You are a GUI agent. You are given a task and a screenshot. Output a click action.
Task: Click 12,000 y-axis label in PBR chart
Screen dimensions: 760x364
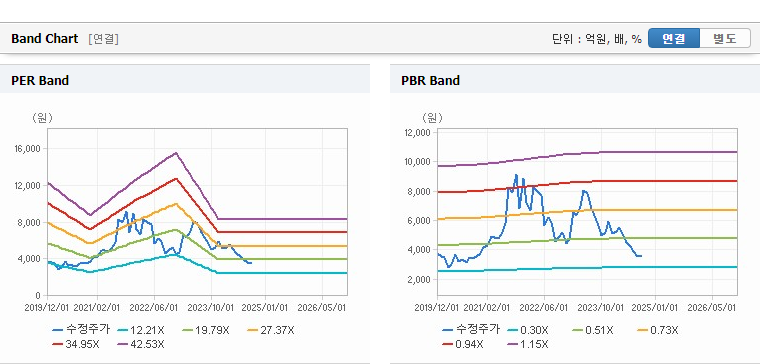tap(418, 132)
